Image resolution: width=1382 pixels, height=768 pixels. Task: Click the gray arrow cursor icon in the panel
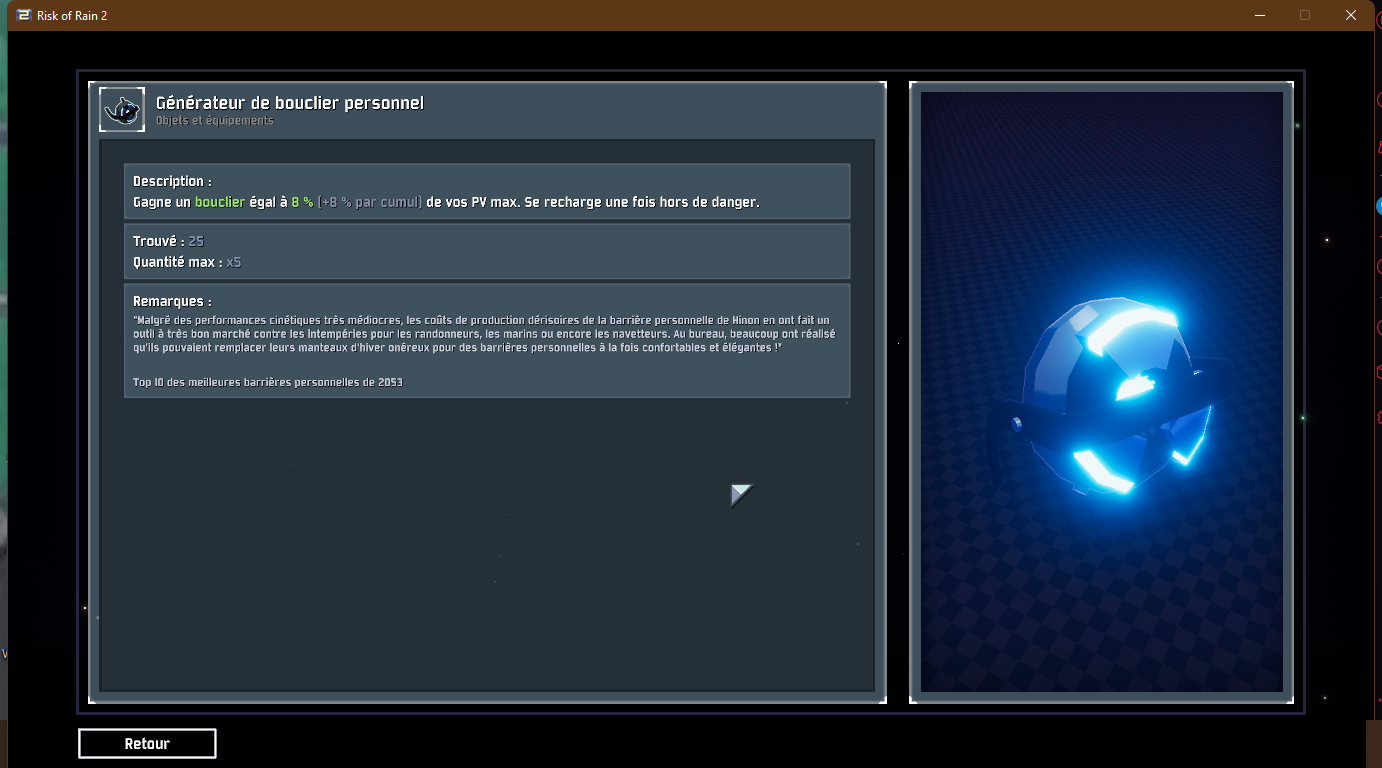point(740,494)
